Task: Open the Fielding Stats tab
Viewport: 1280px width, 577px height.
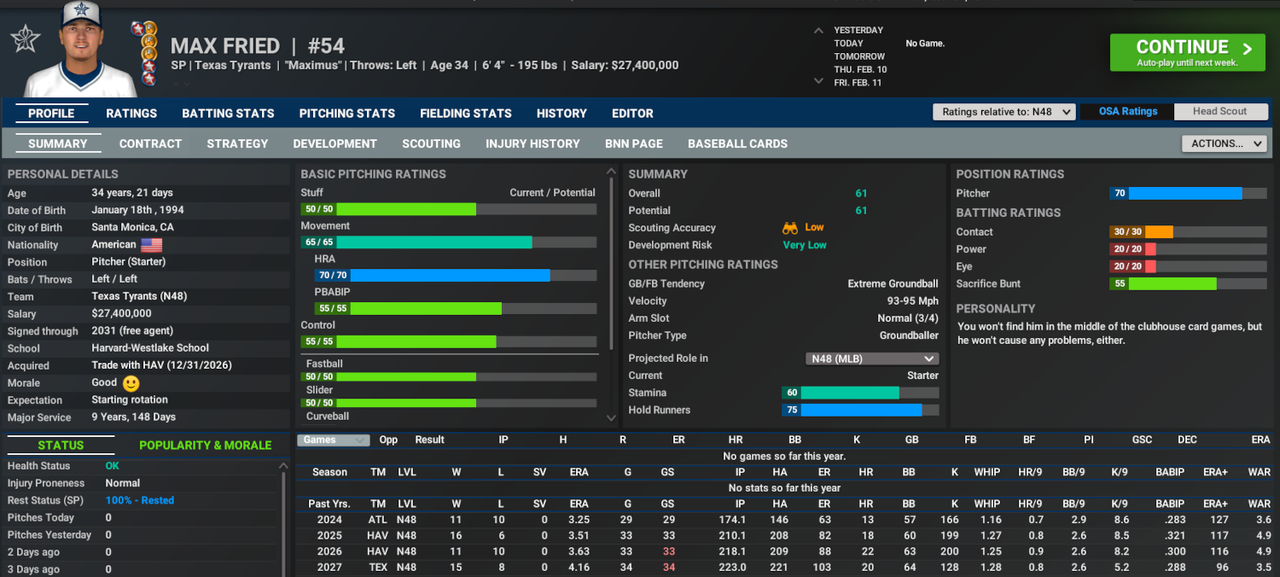Action: [x=466, y=113]
